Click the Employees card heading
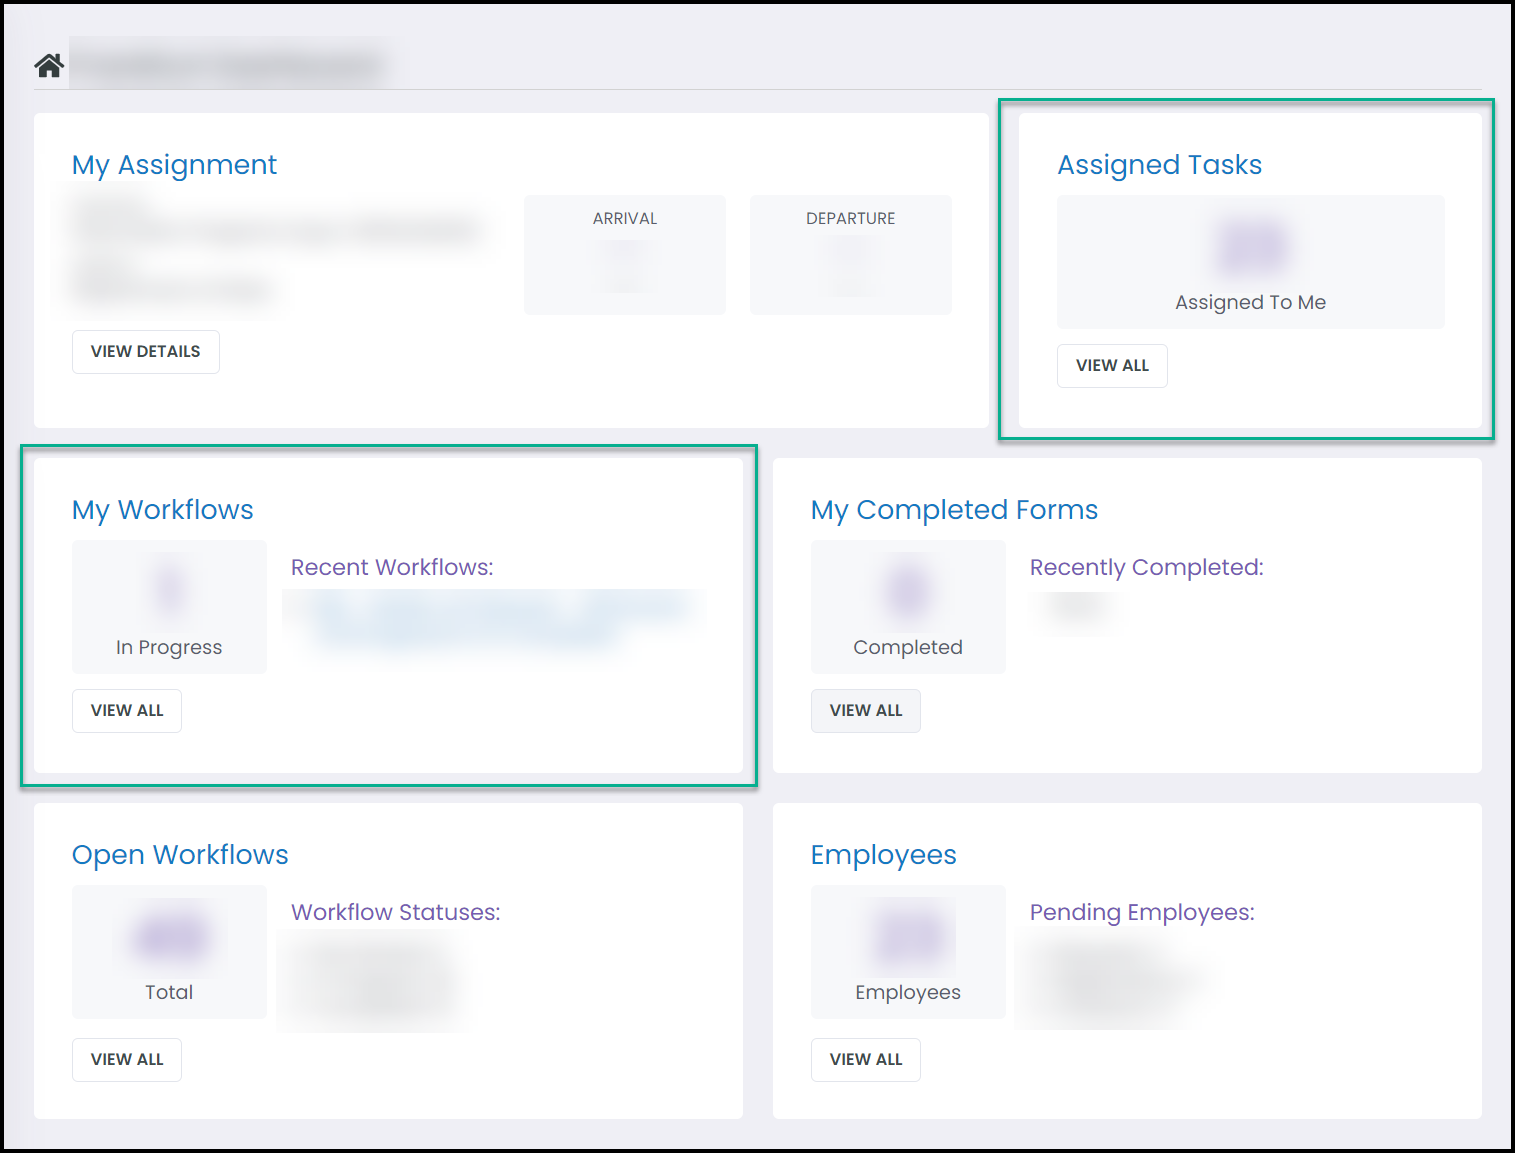Screen dimensions: 1515x1153 pyautogui.click(x=884, y=855)
